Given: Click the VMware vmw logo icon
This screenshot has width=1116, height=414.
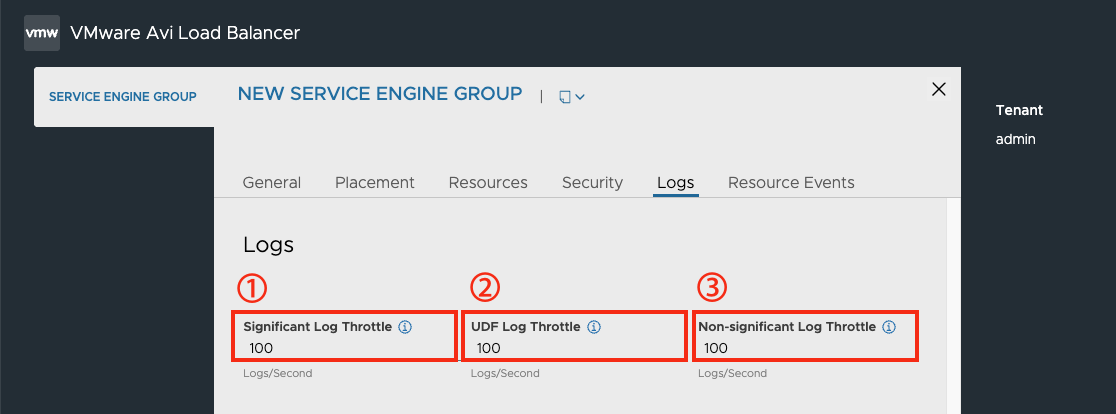Looking at the screenshot, I should [x=42, y=33].
